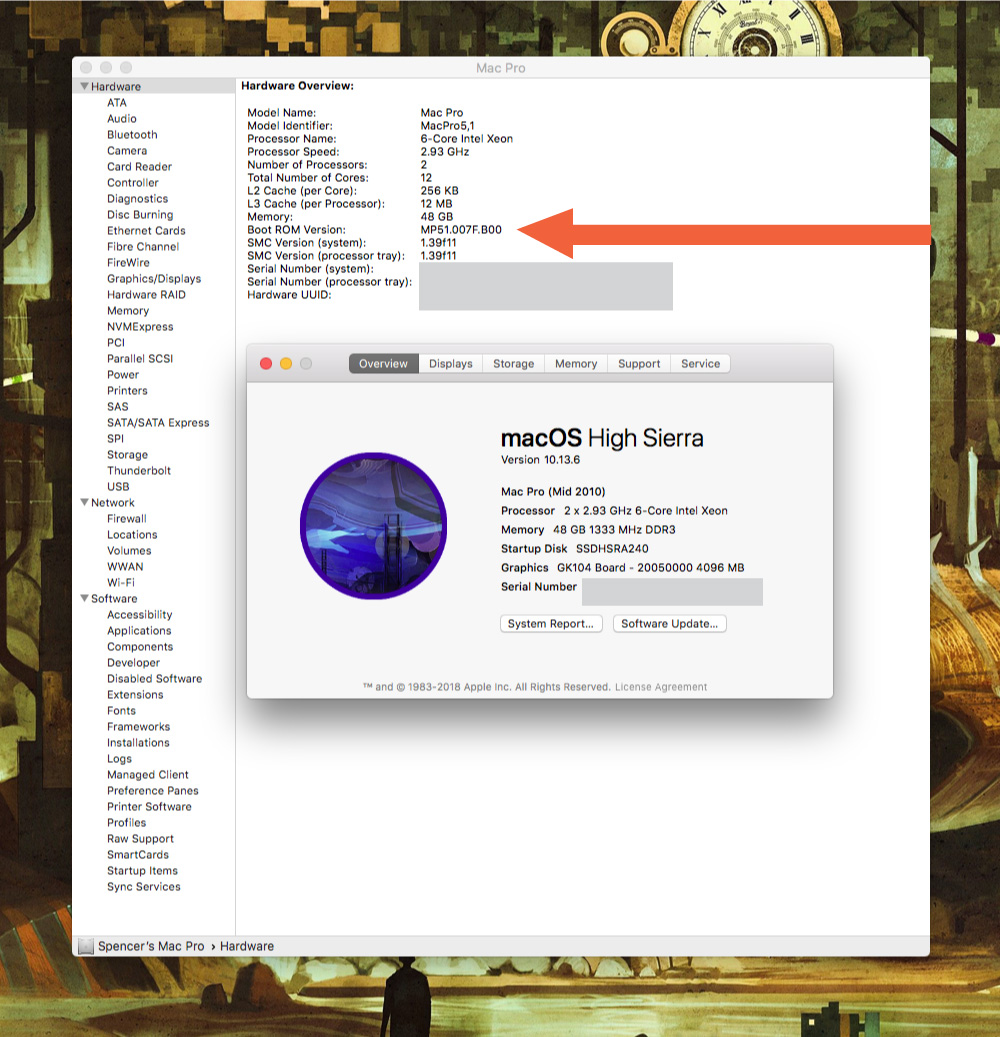Image resolution: width=1000 pixels, height=1037 pixels.
Task: Click the Boot ROM Version value MP51.007F.B00
Action: [461, 229]
